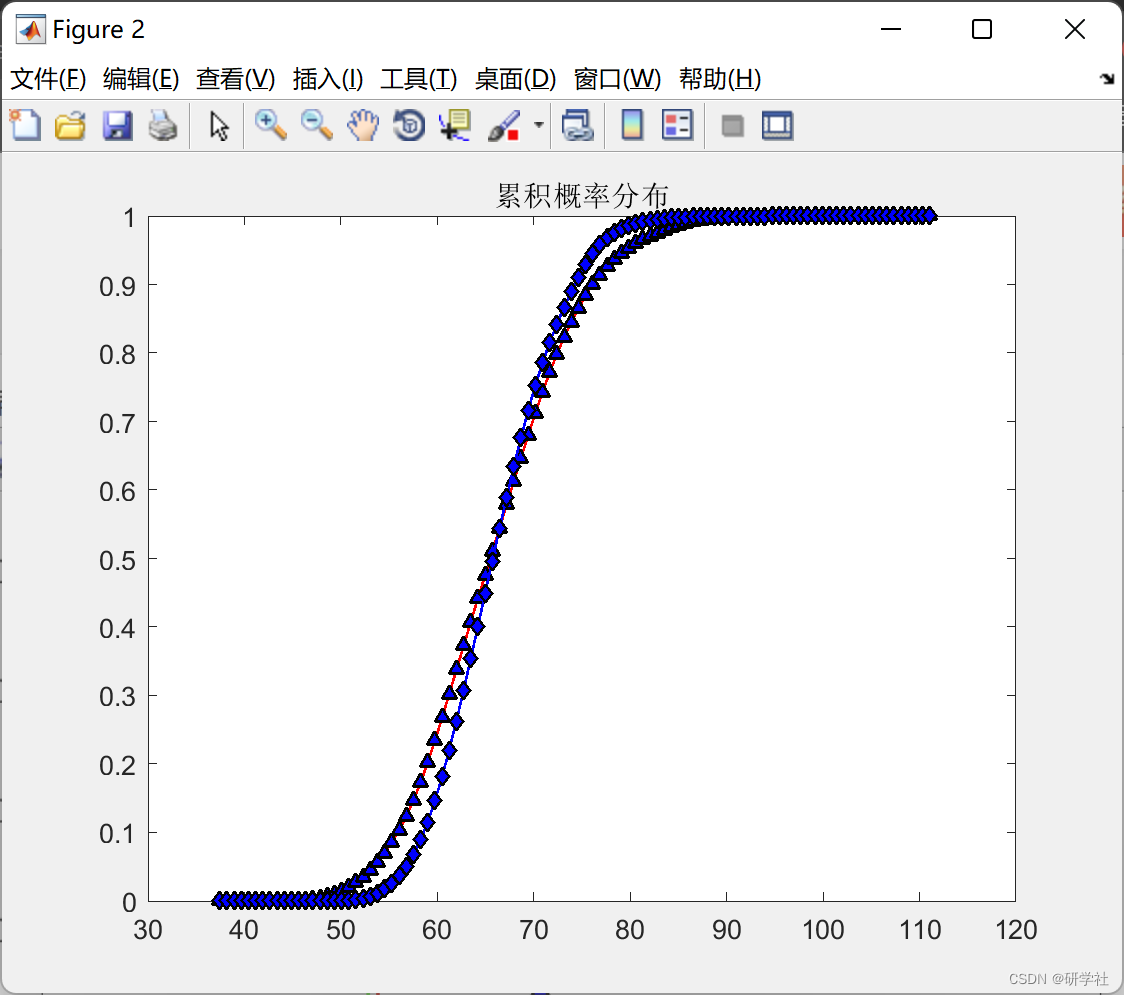Create a new figure

pyautogui.click(x=23, y=125)
